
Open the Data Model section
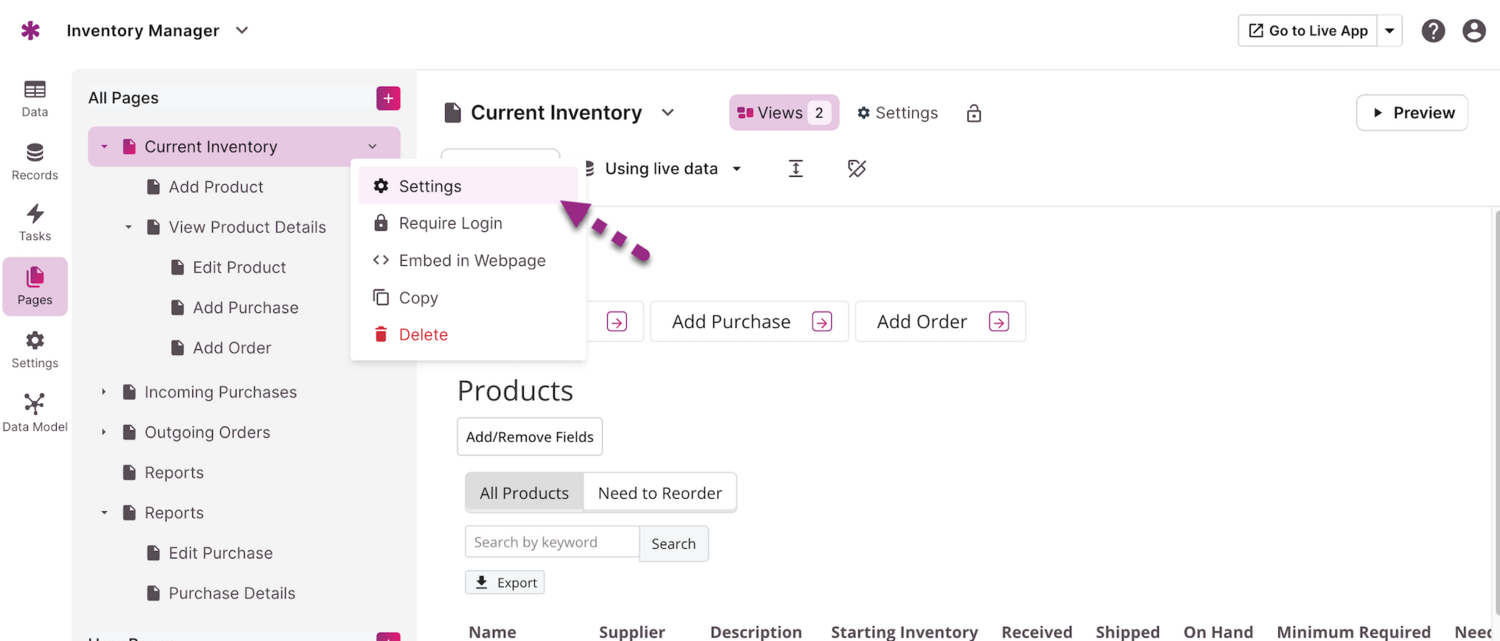[x=35, y=412]
